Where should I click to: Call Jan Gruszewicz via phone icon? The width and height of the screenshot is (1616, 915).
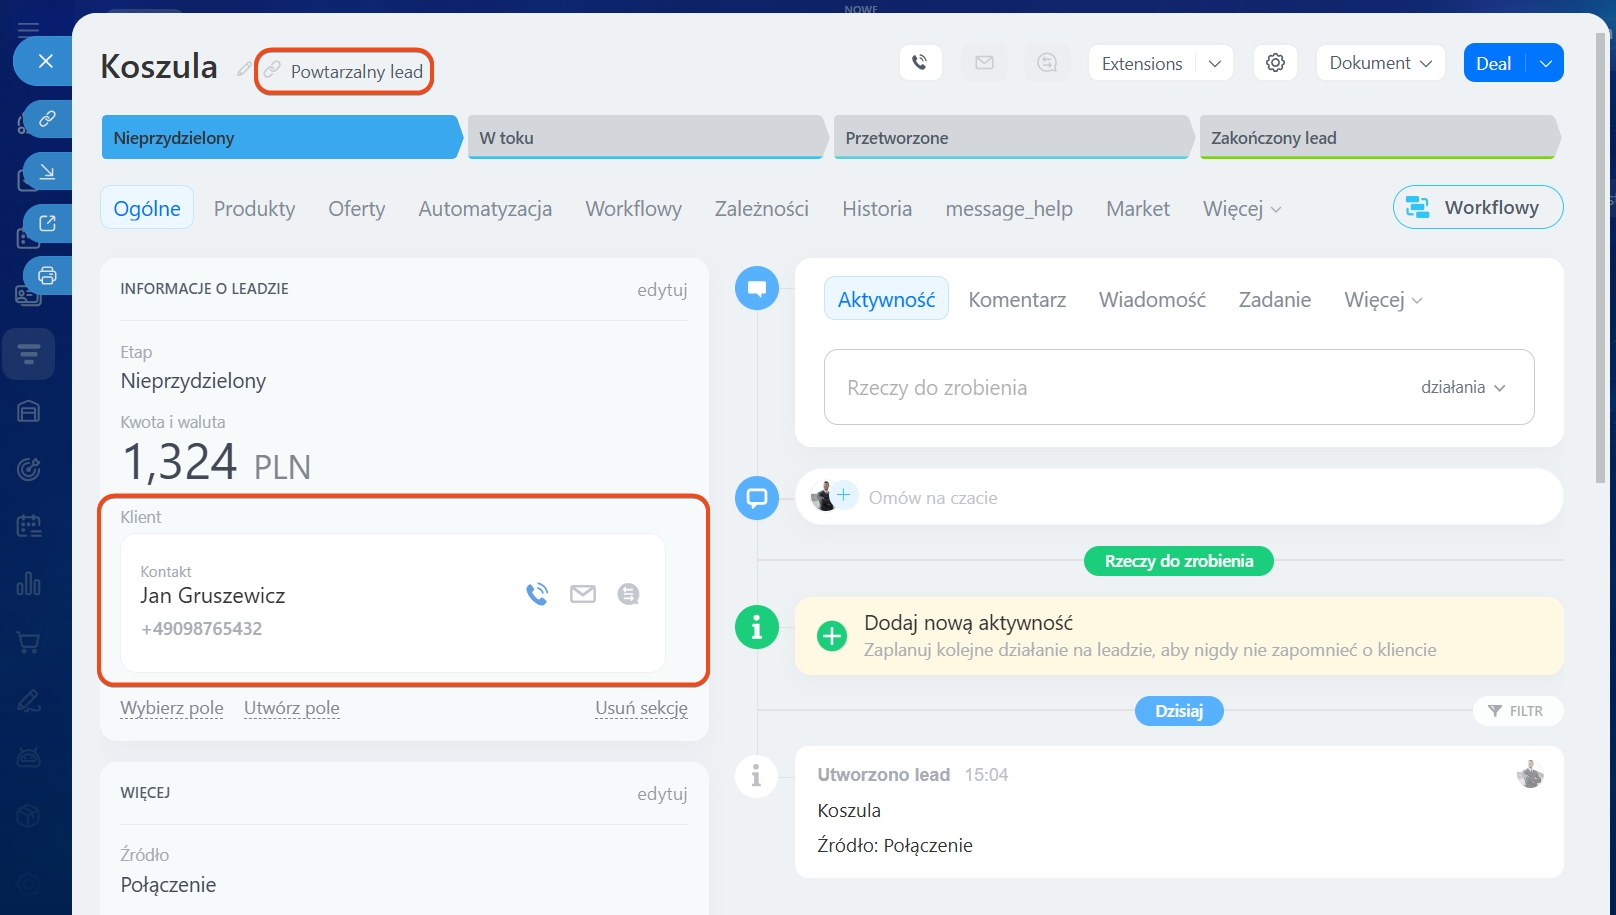point(537,594)
